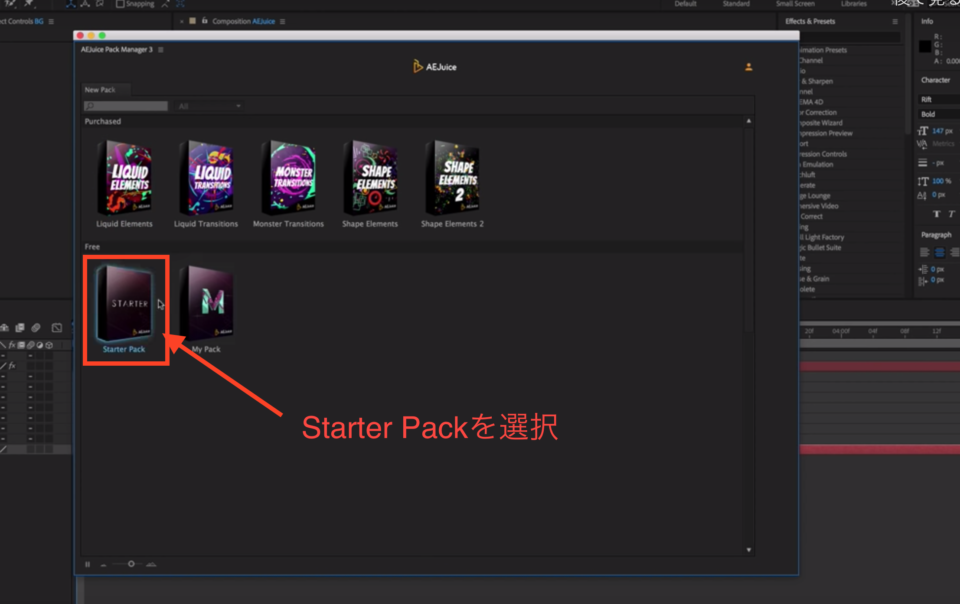This screenshot has height=604, width=960.
Task: Open the Liquid Elements pack
Action: 124,178
